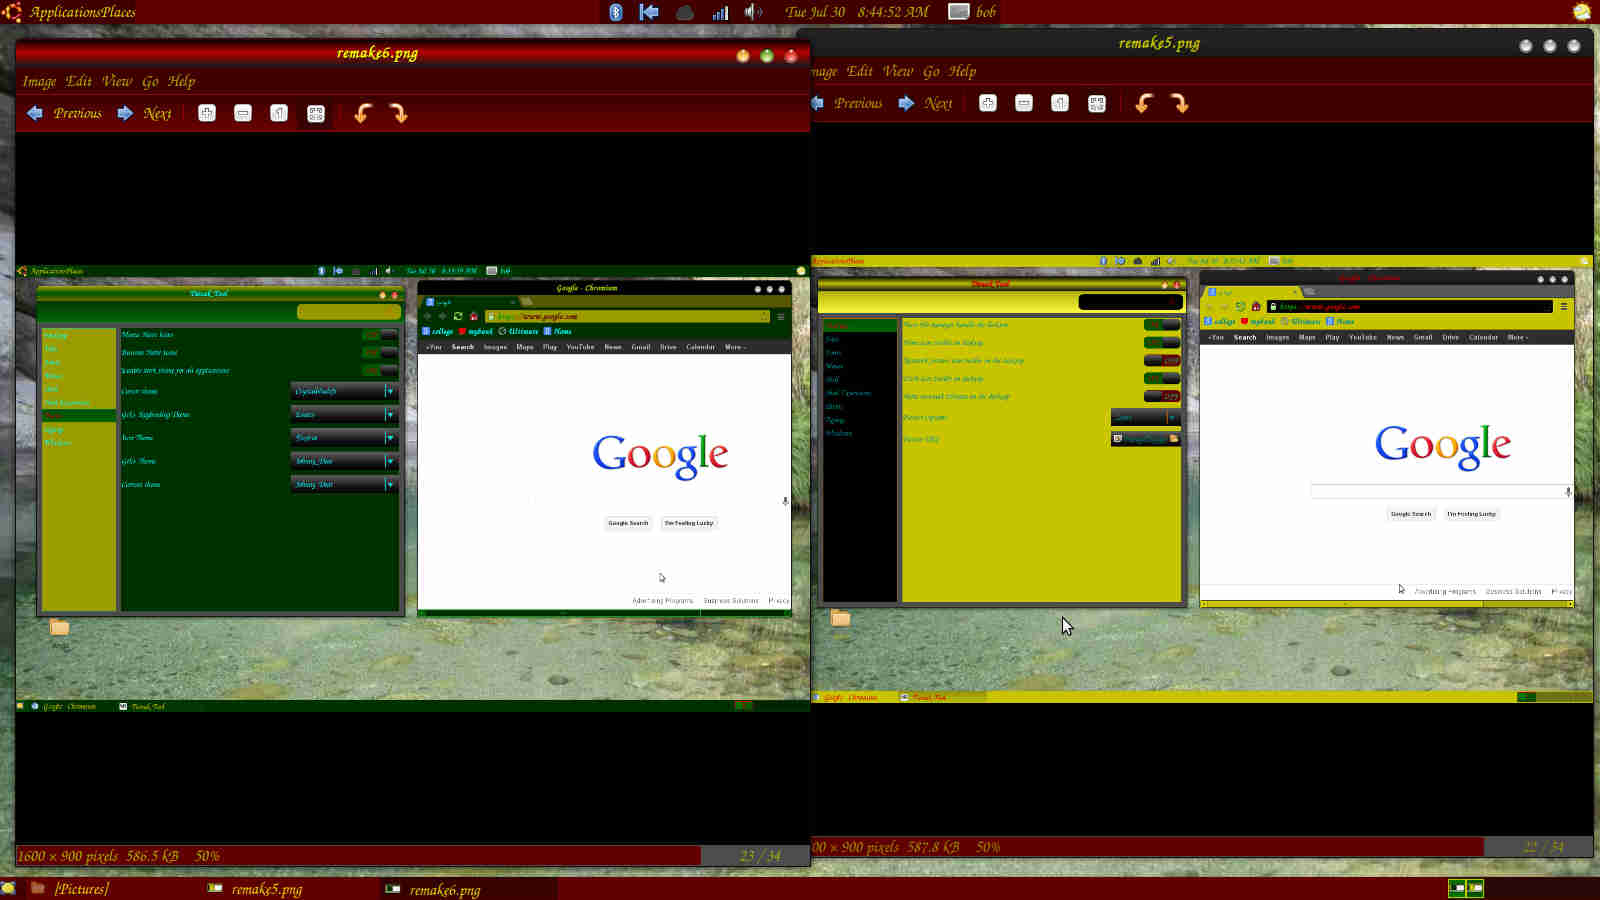Click the "22 / 34" image counter
1600x900 pixels.
click(x=1543, y=847)
